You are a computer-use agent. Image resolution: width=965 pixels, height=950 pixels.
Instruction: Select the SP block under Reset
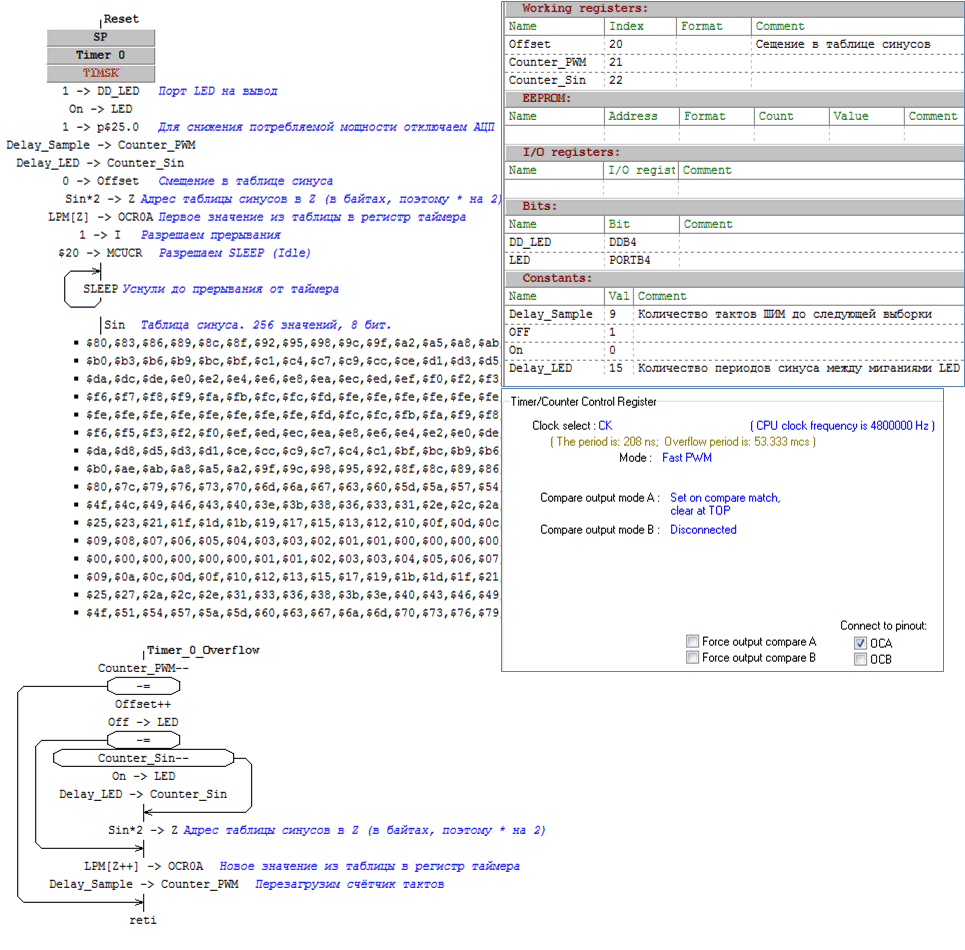tap(100, 37)
